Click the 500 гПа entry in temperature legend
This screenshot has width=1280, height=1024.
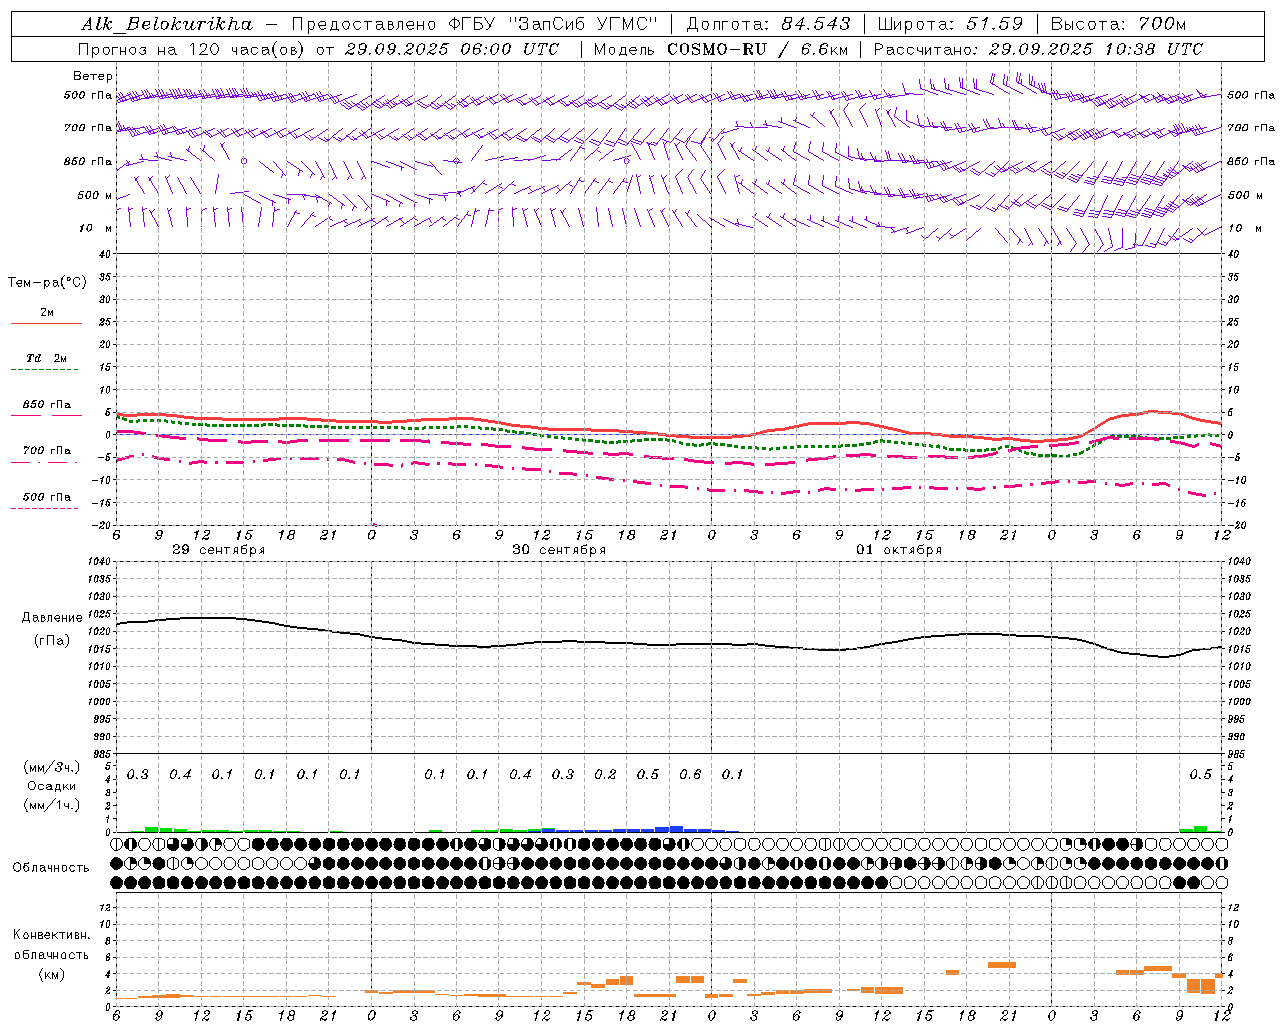click(47, 497)
